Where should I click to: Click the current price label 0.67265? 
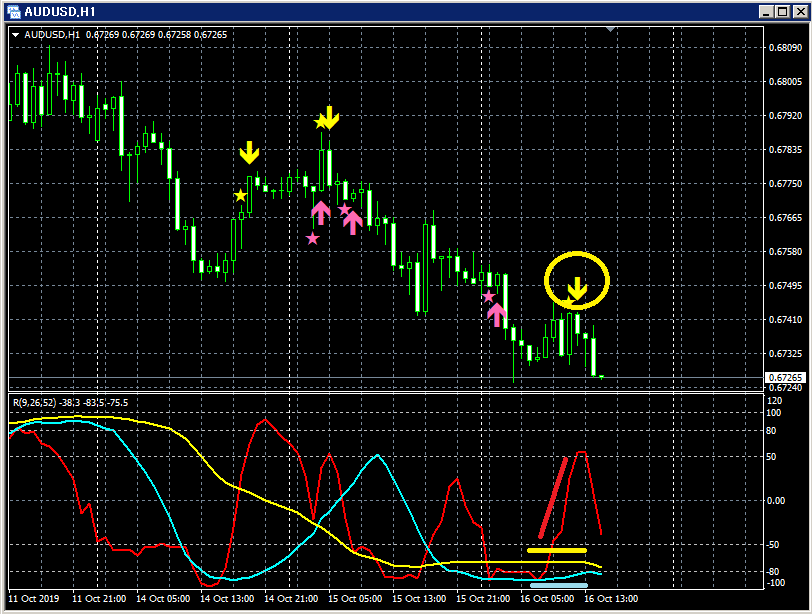click(x=785, y=378)
